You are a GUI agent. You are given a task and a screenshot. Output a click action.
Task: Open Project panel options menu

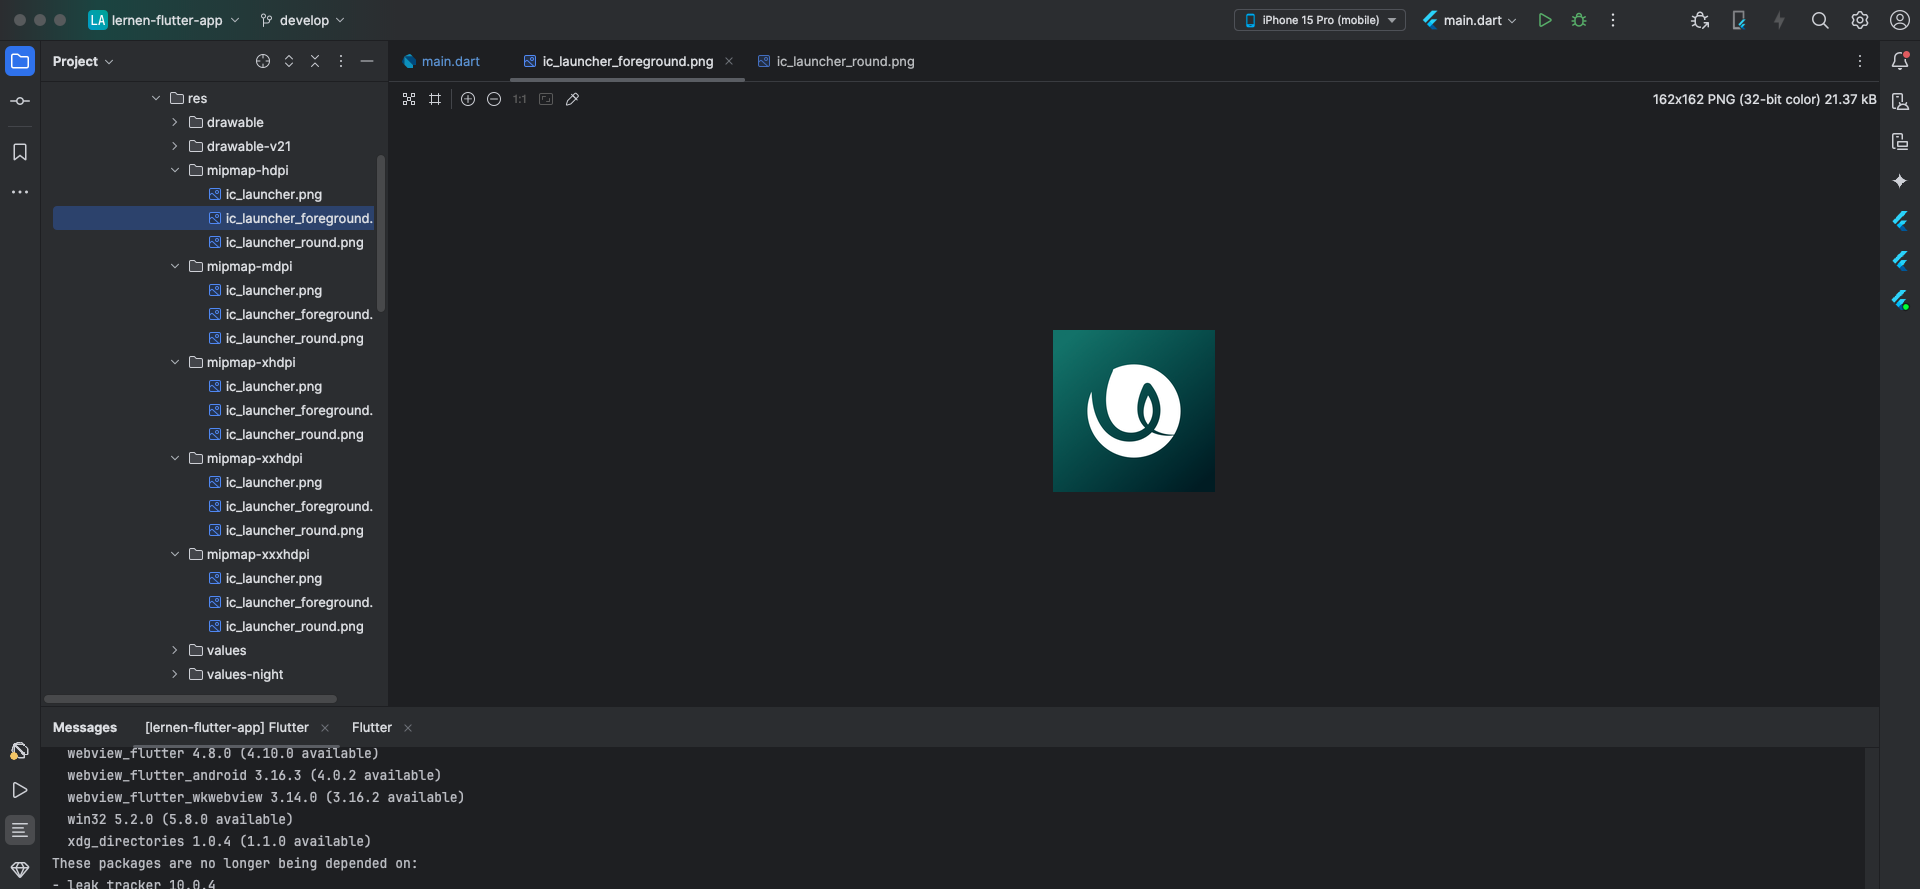click(x=341, y=61)
